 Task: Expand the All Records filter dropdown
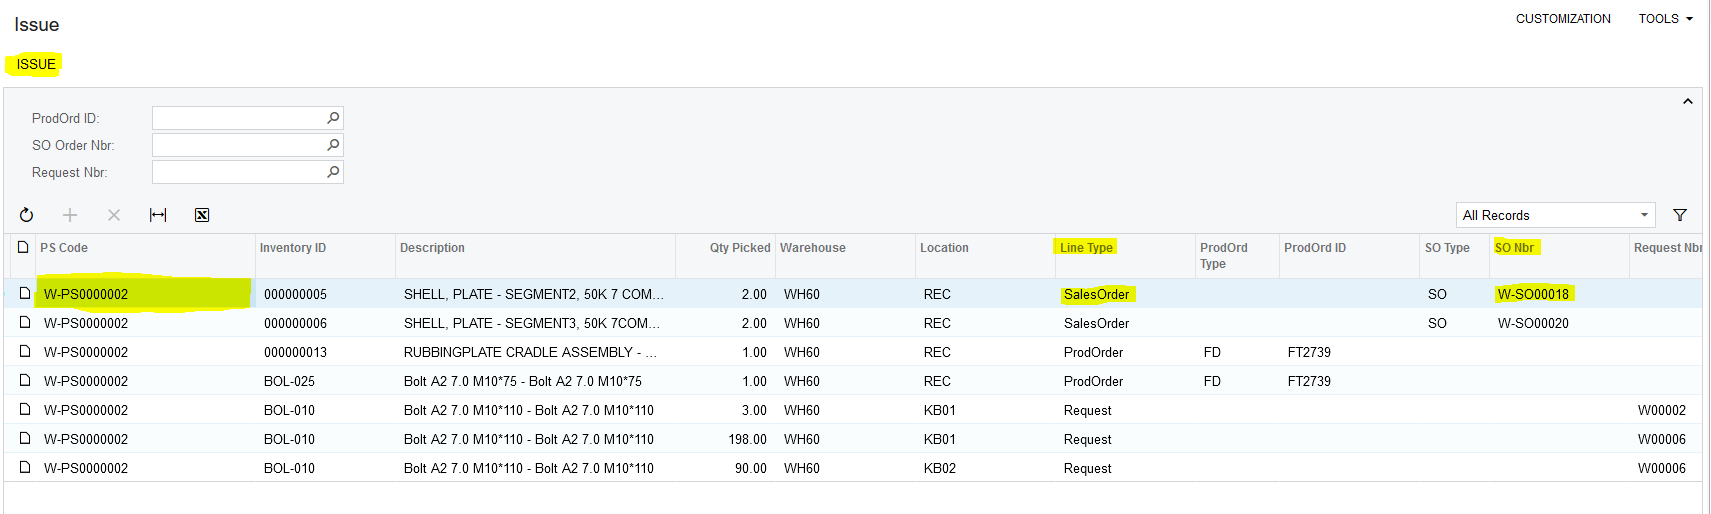pos(1644,215)
